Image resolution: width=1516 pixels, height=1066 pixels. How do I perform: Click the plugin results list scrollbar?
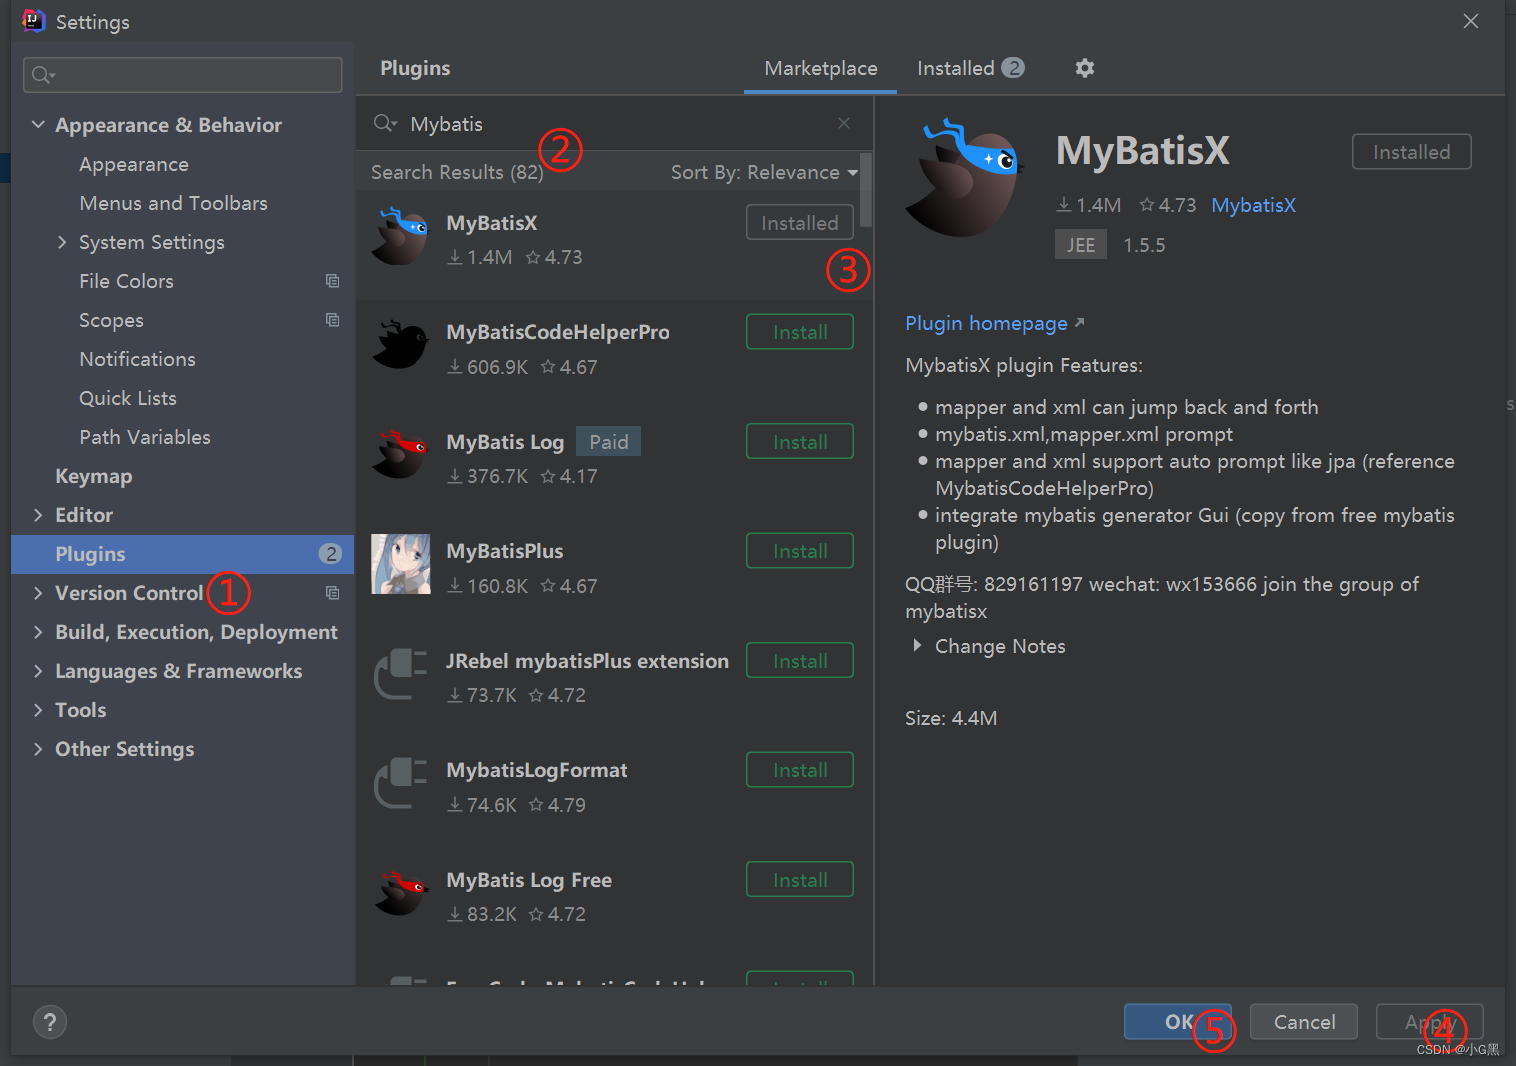click(x=866, y=190)
